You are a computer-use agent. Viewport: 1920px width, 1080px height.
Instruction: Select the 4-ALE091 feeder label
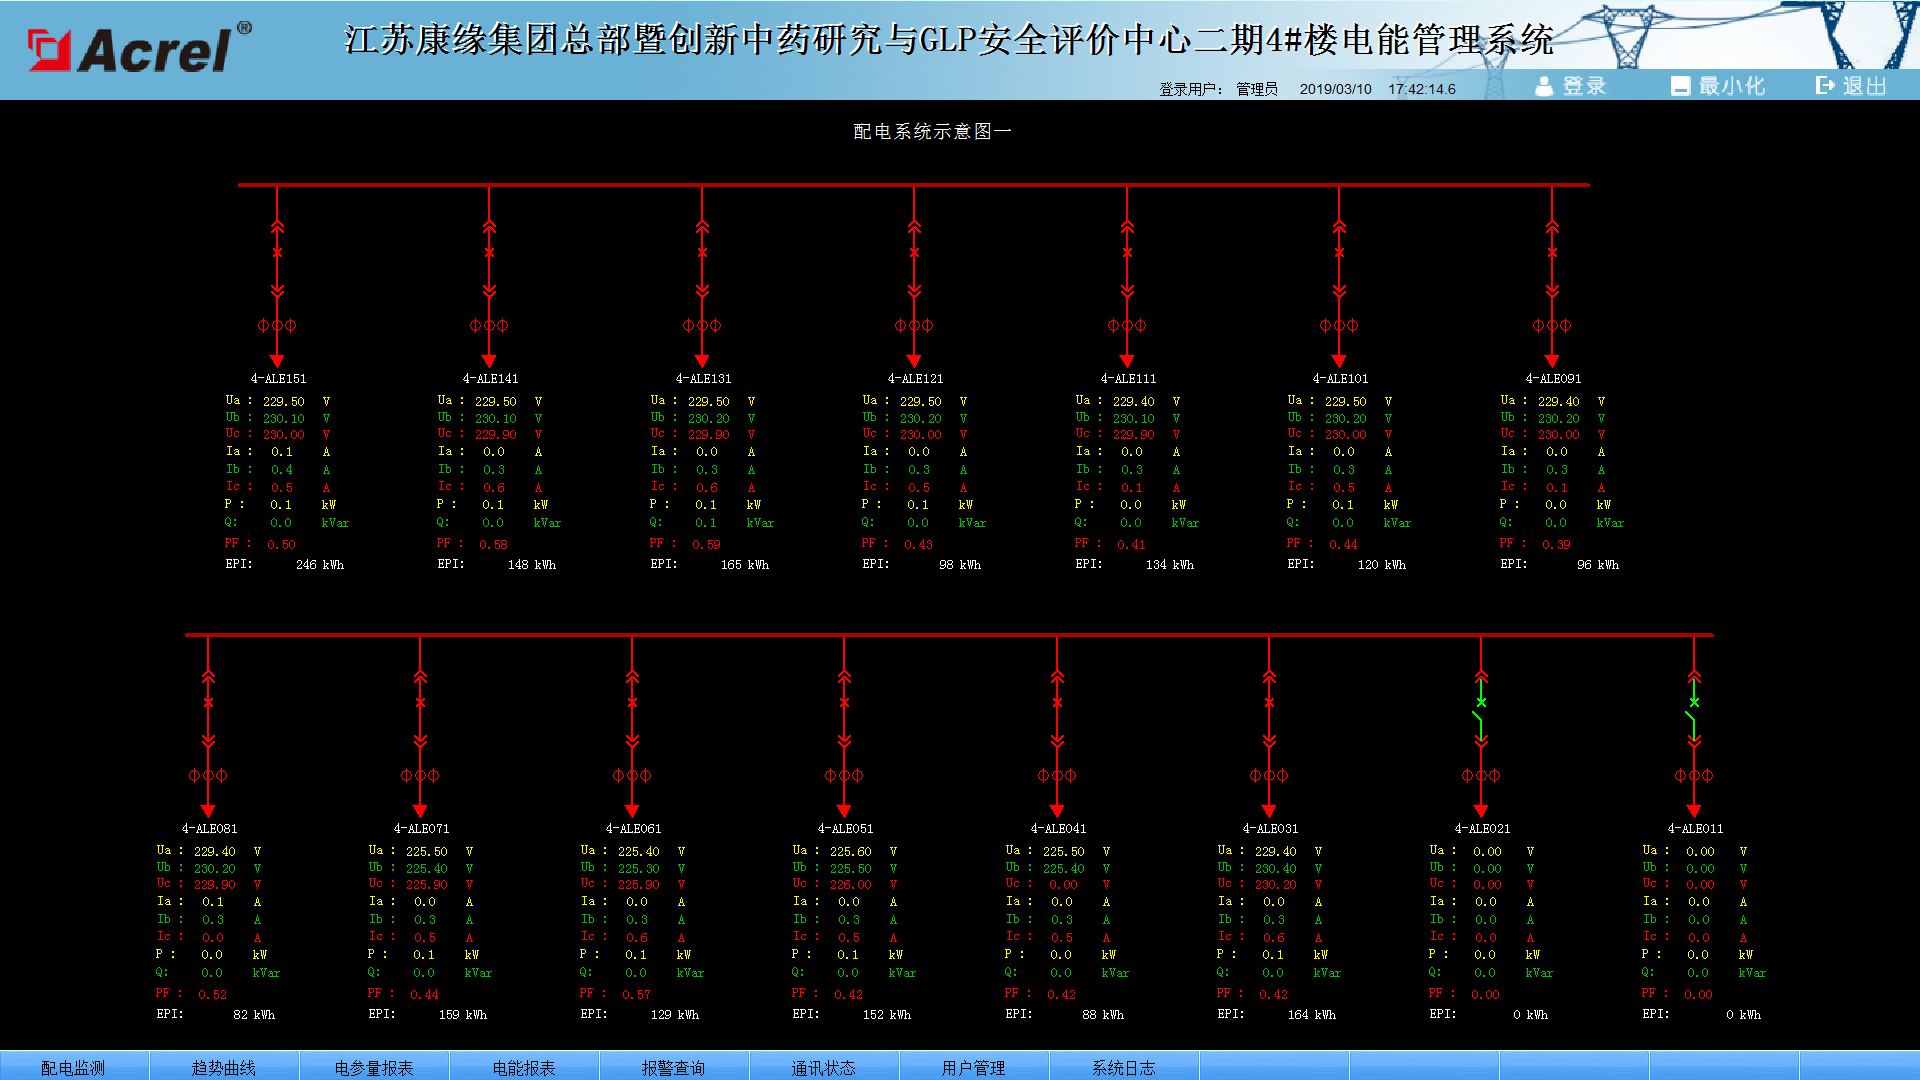[x=1552, y=379]
